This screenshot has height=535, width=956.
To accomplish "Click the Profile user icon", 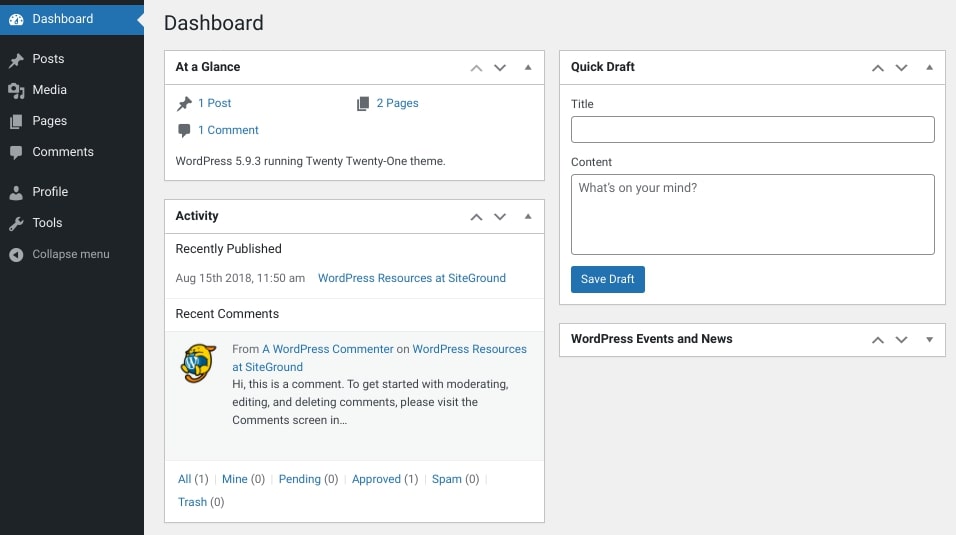I will (16, 192).
